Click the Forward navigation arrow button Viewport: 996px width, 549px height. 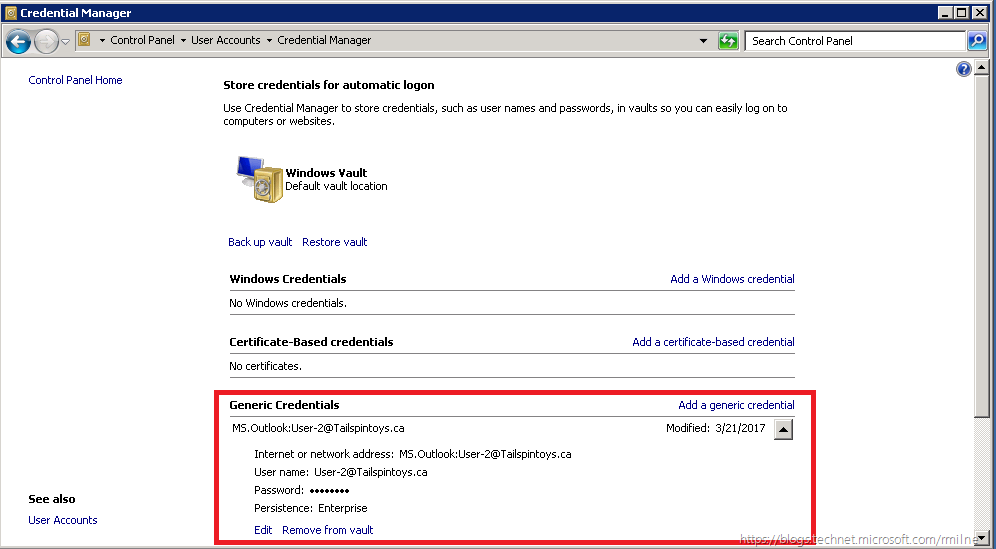click(x=46, y=41)
